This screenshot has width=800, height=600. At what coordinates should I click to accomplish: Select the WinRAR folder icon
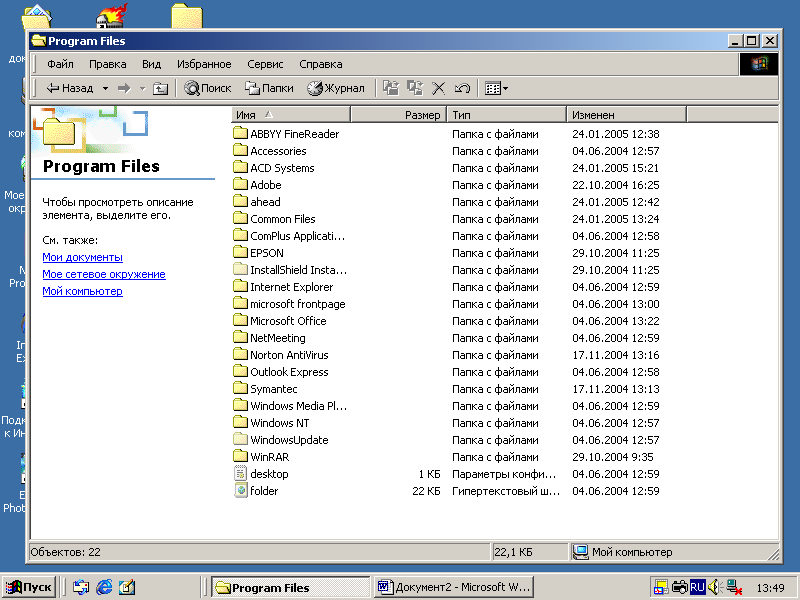coord(240,457)
